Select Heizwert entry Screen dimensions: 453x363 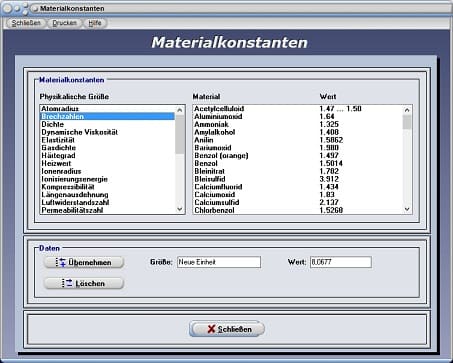107,163
